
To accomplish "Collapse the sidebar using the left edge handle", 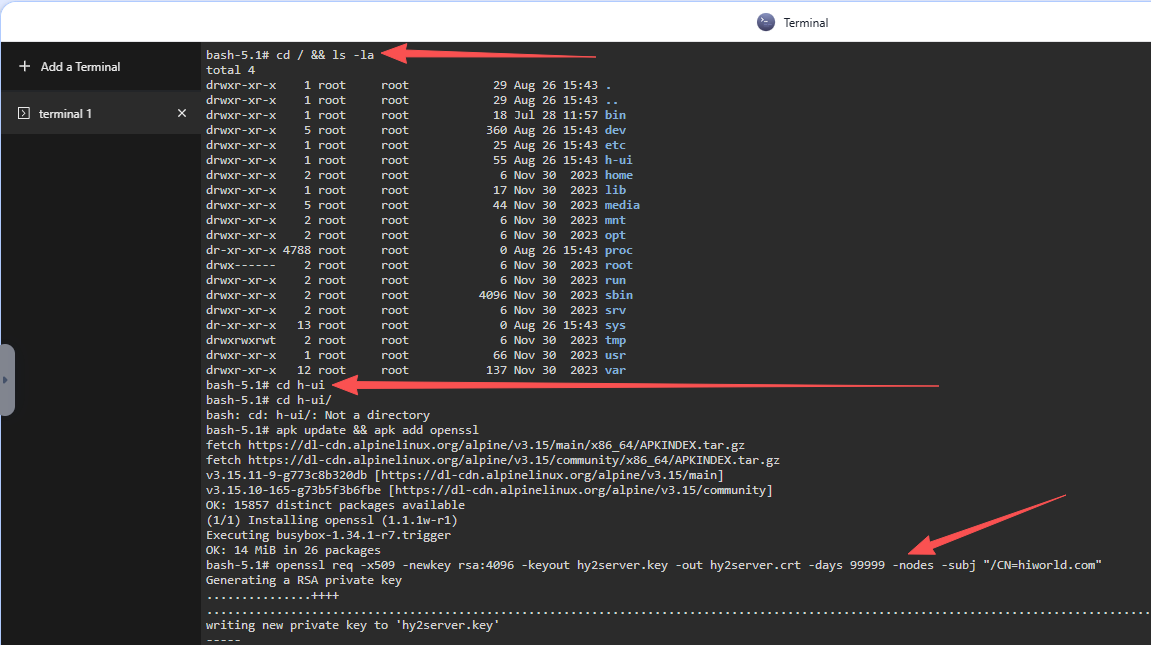I will click(x=7, y=380).
